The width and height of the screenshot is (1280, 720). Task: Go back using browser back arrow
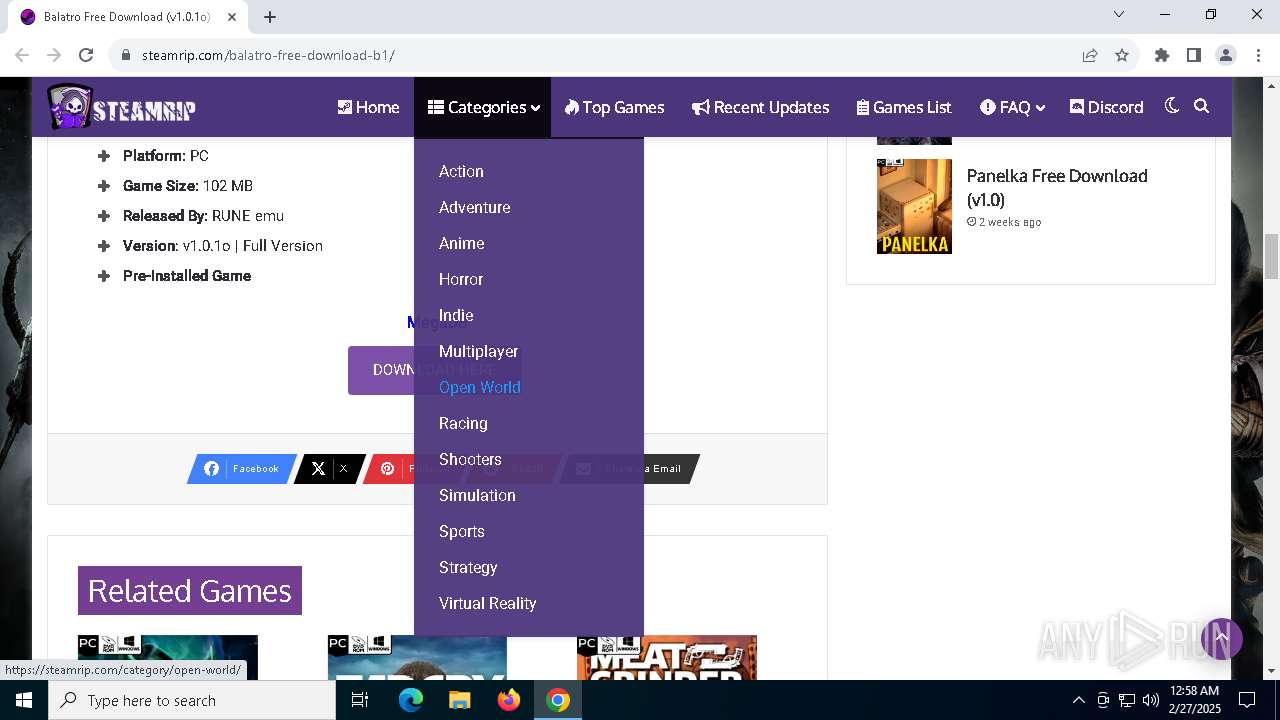[22, 55]
